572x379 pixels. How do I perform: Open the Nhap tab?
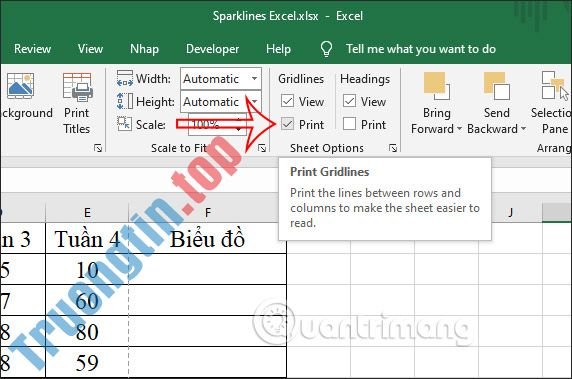[144, 49]
